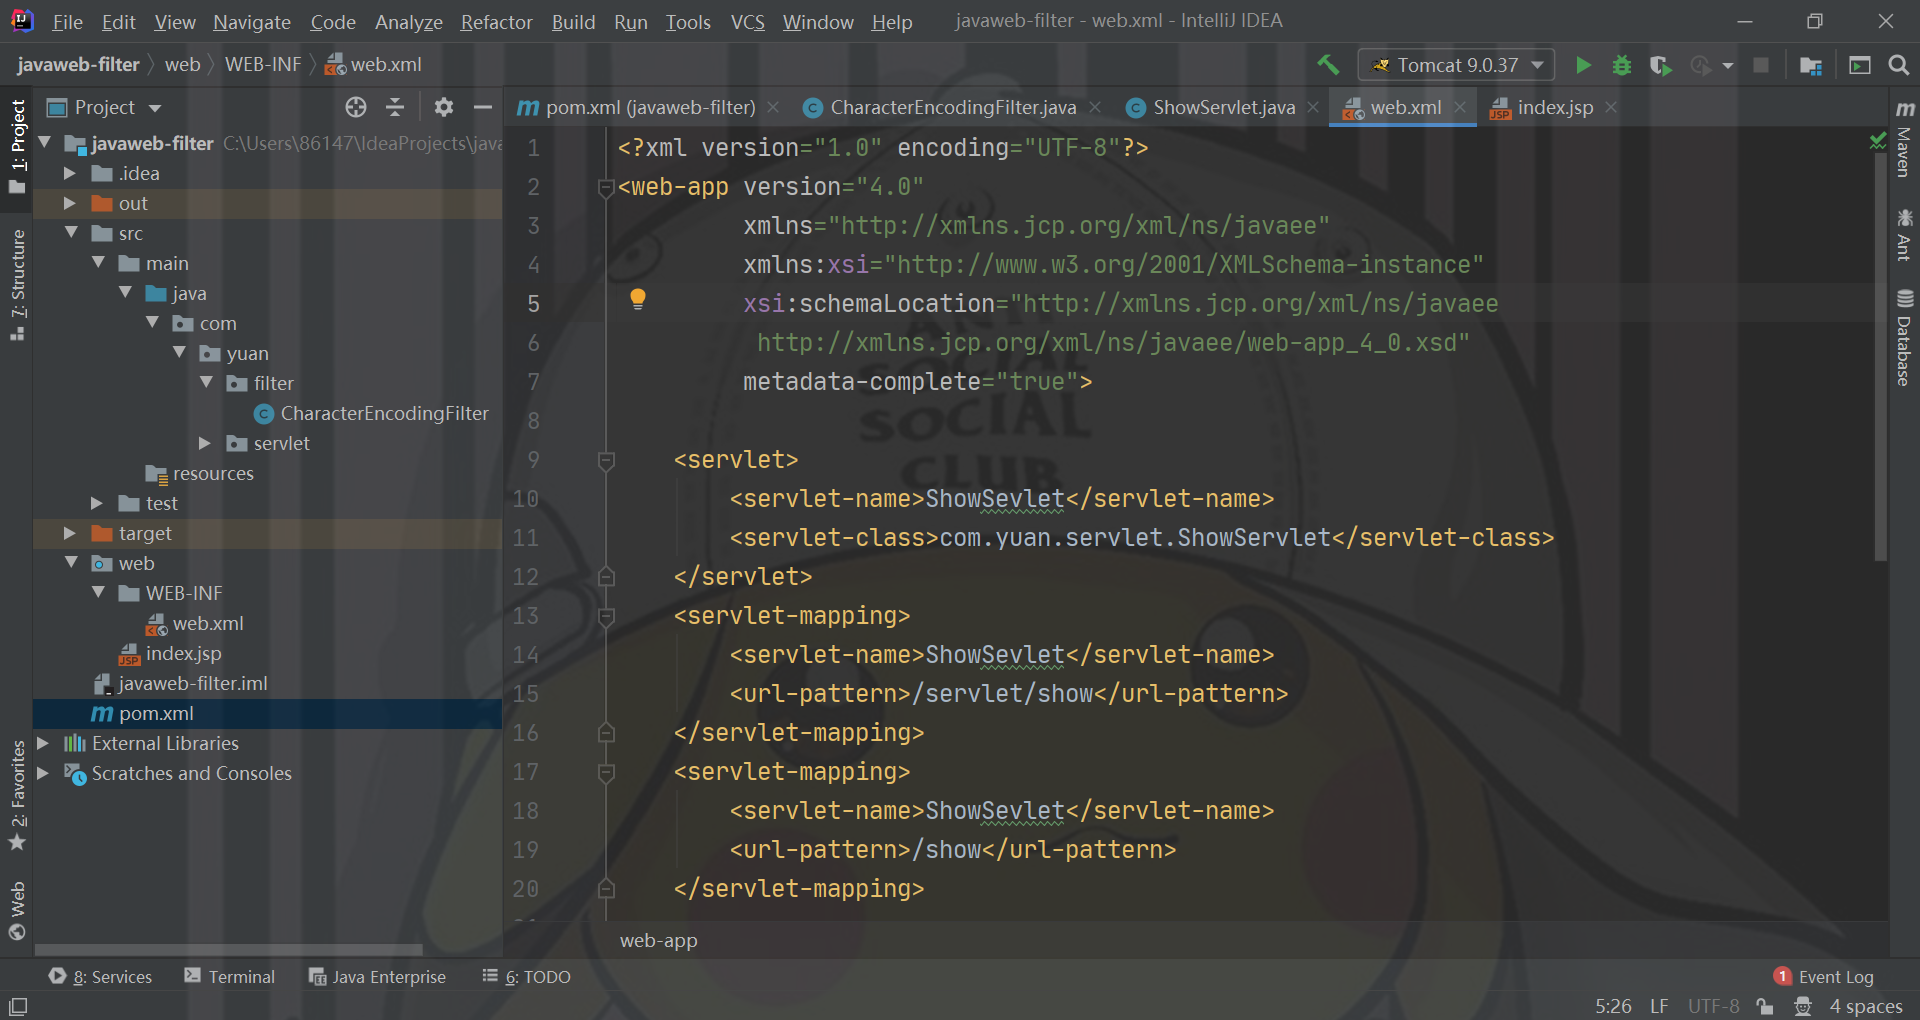Click the read-only lock icon in status bar
This screenshot has width=1920, height=1020.
tap(1765, 1006)
